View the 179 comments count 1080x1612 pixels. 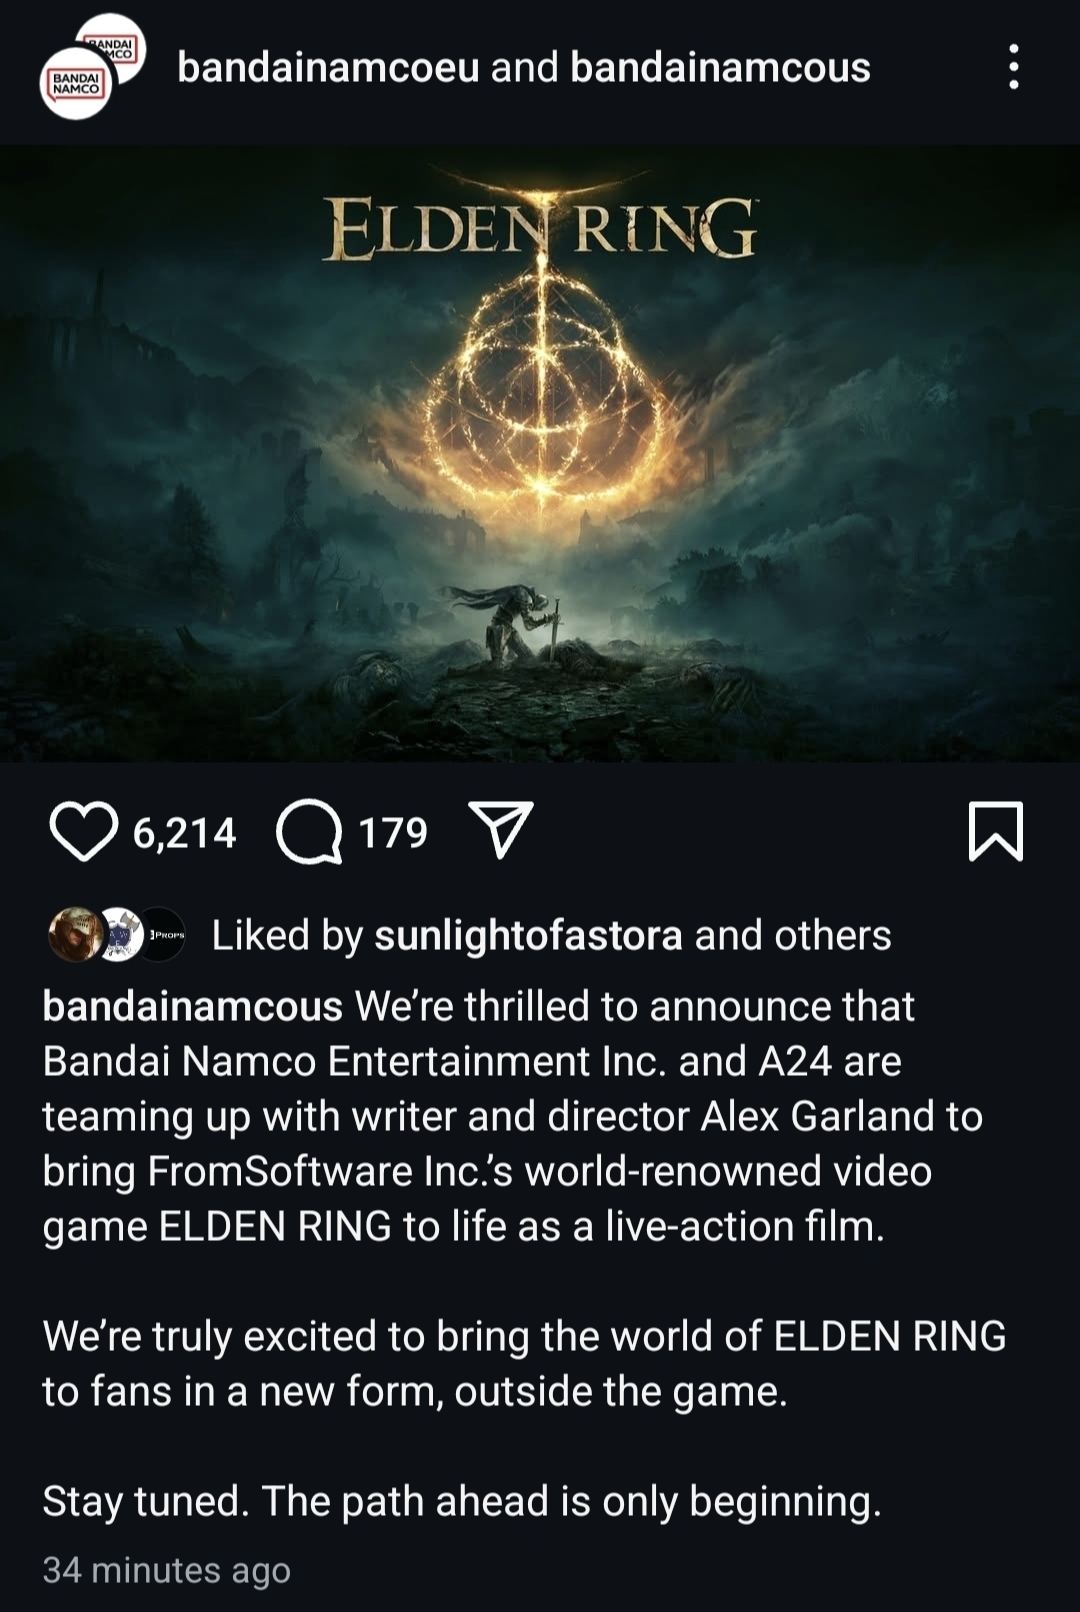(393, 833)
